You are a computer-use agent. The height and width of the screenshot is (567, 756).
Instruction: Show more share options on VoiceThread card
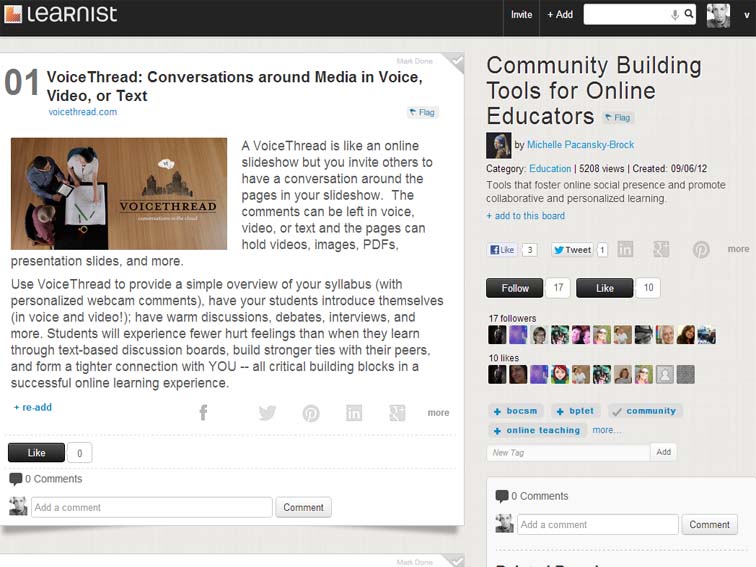click(x=438, y=413)
